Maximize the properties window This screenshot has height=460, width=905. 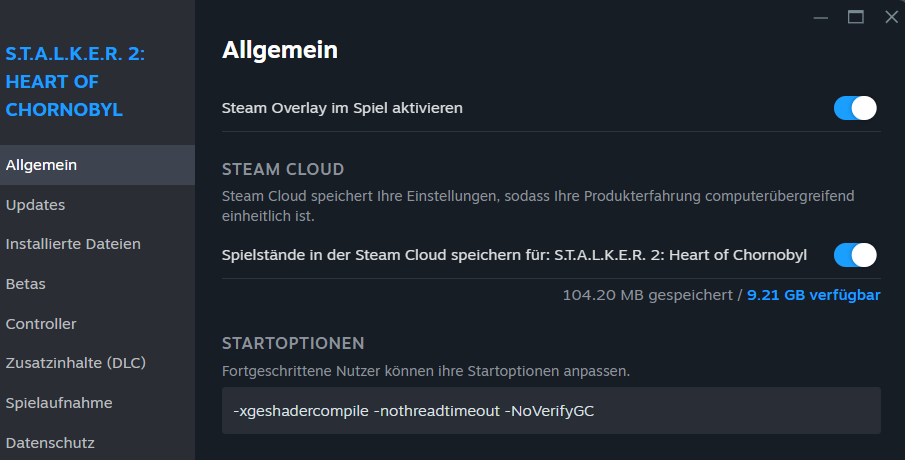855,17
